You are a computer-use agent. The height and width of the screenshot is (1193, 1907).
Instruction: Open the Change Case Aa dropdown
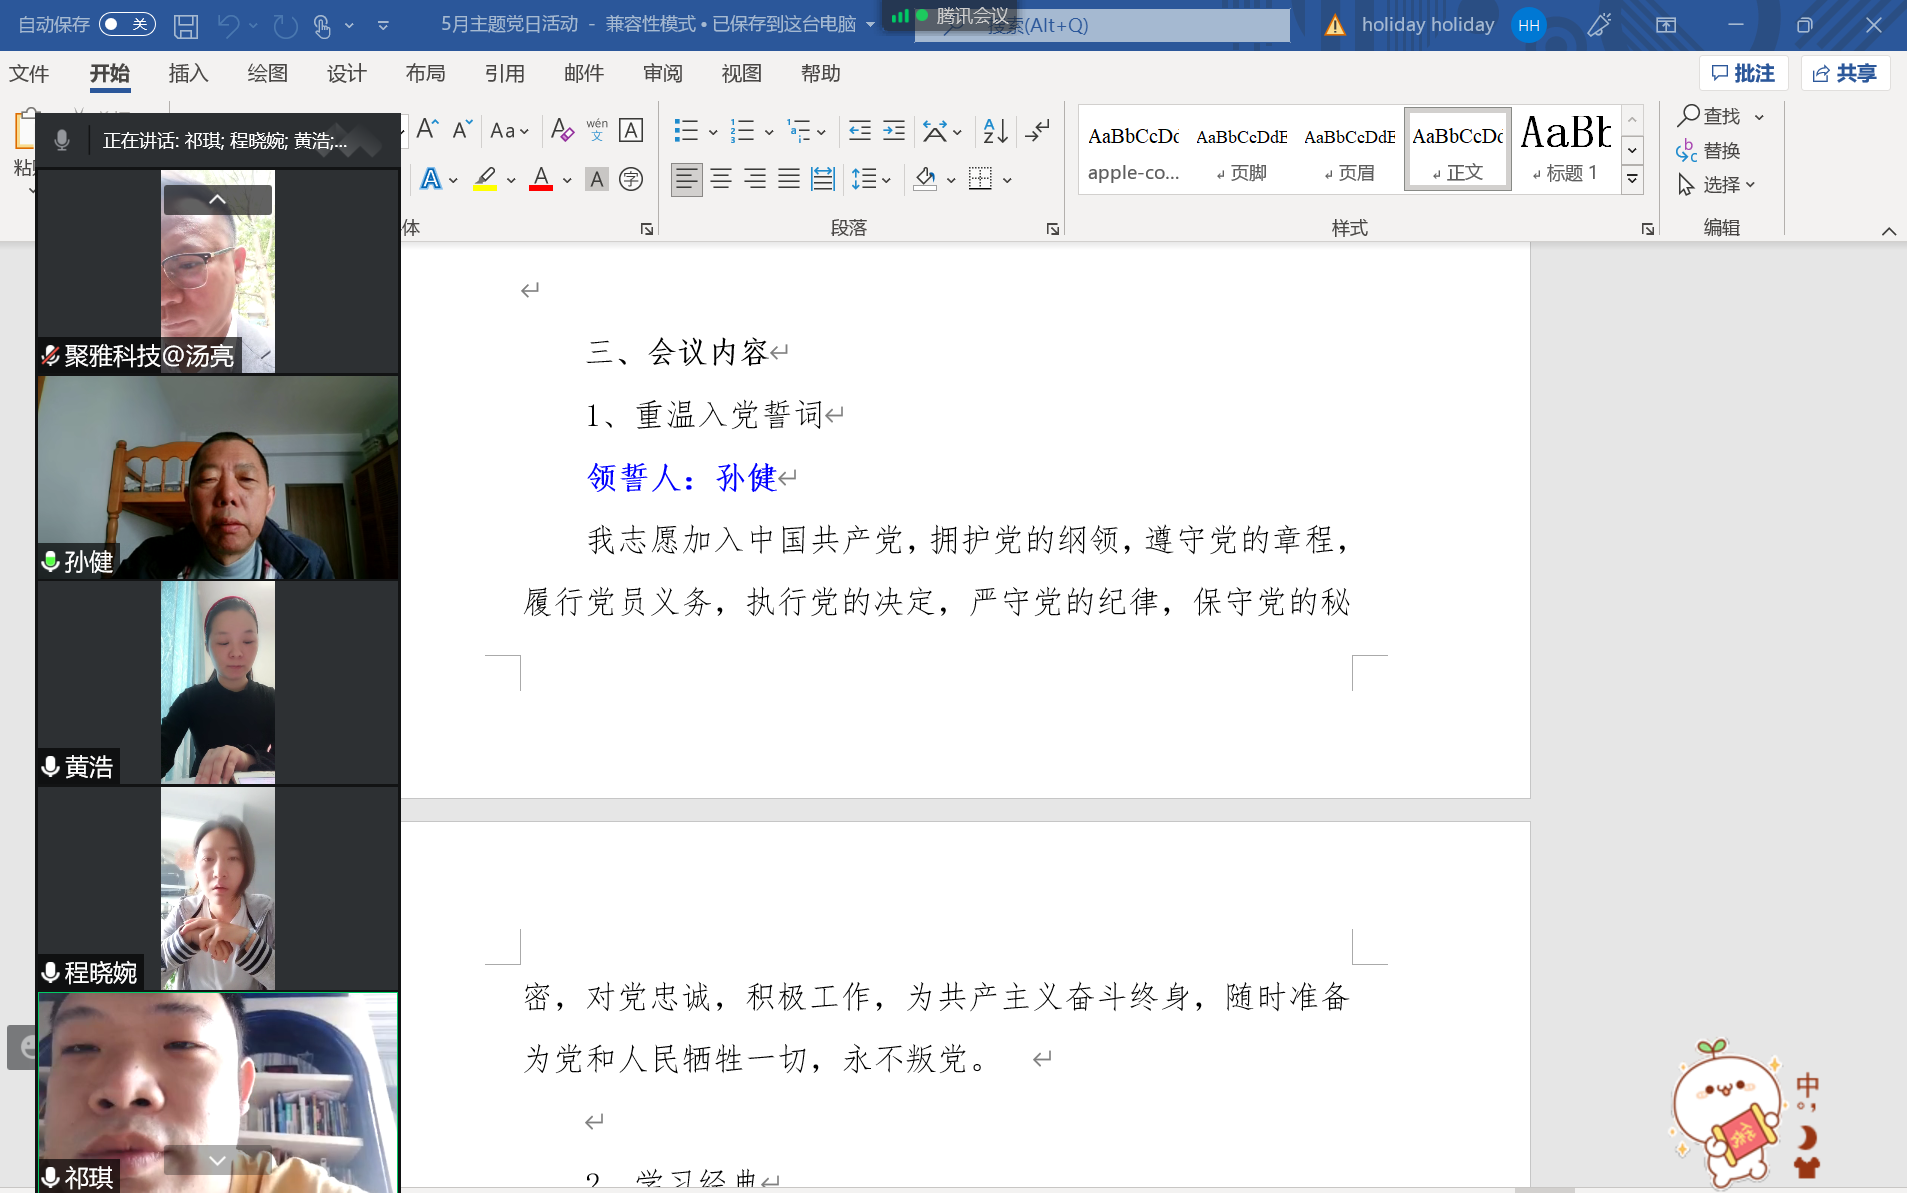click(x=509, y=130)
